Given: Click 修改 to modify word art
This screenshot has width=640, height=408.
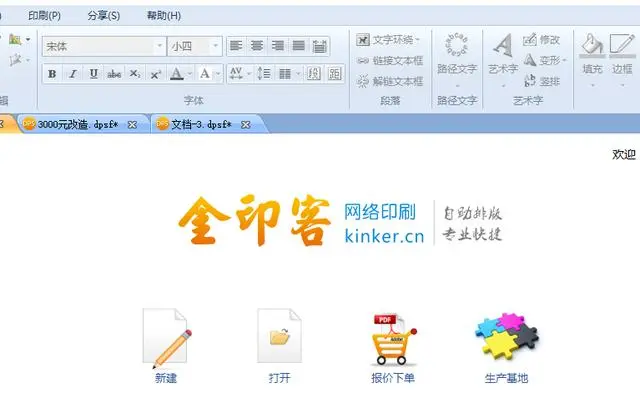Looking at the screenshot, I should [x=541, y=40].
